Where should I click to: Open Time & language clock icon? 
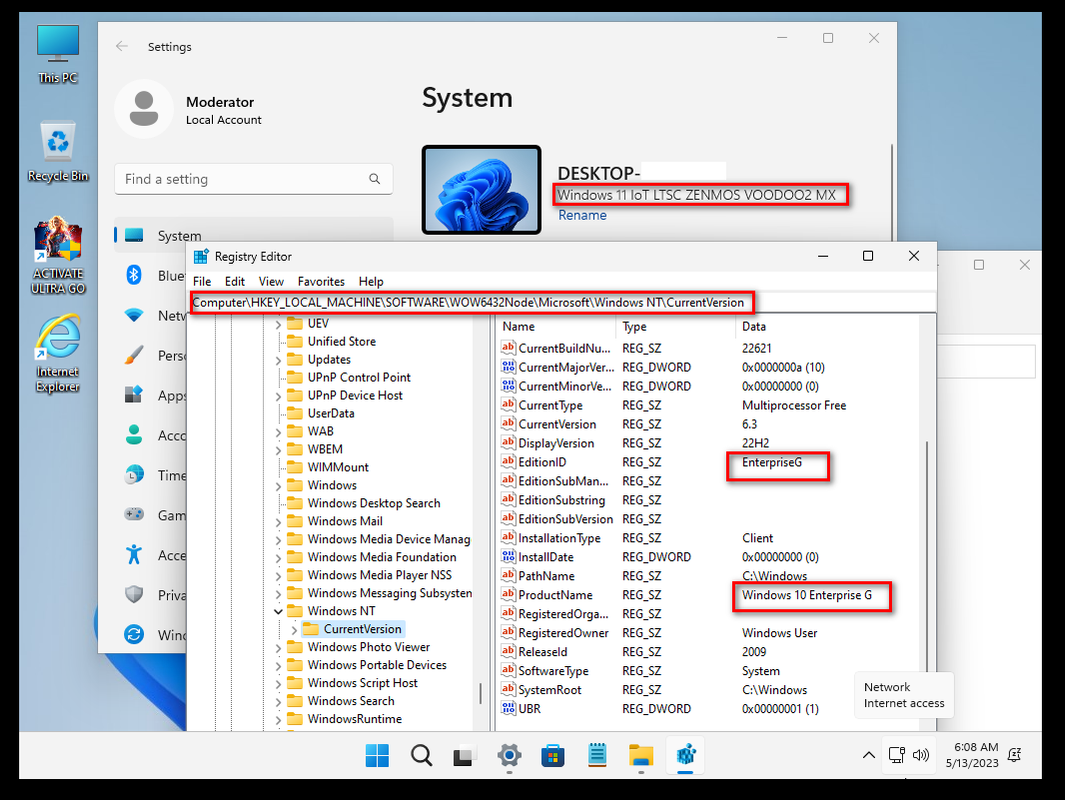[134, 475]
